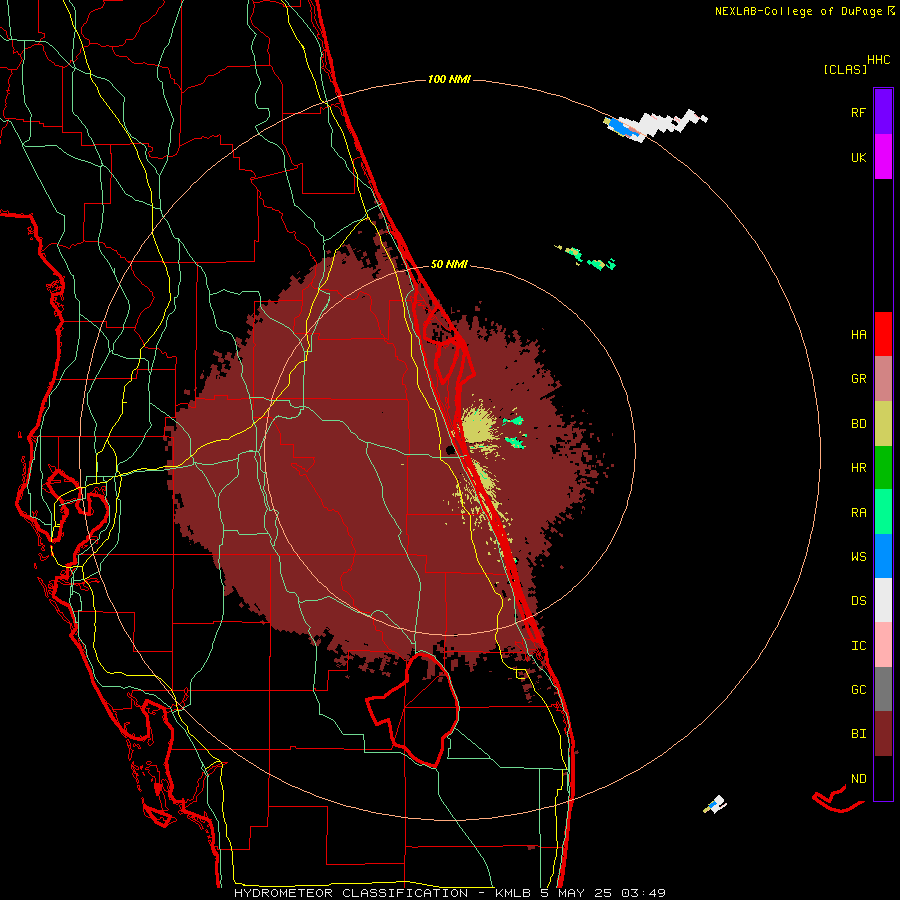The image size is (900, 900).
Task: Click the ND legend label
Action: click(858, 778)
